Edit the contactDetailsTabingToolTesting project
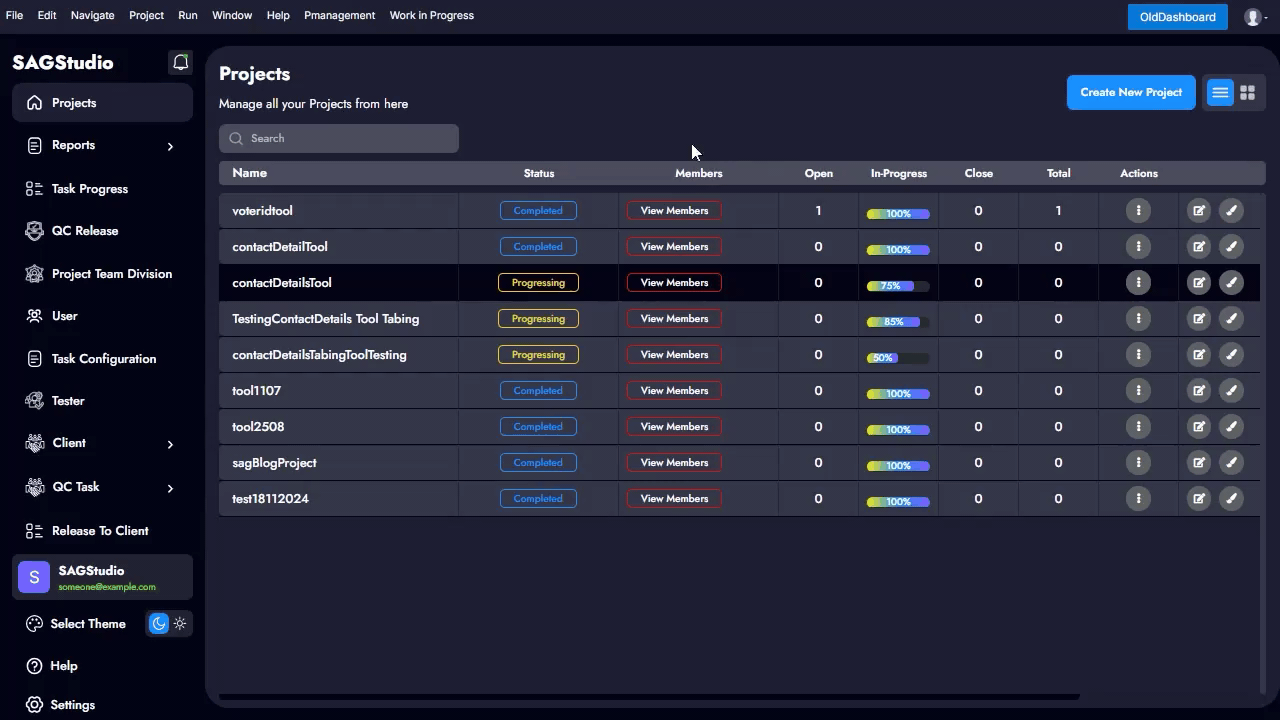The image size is (1280, 720). pyautogui.click(x=1198, y=355)
